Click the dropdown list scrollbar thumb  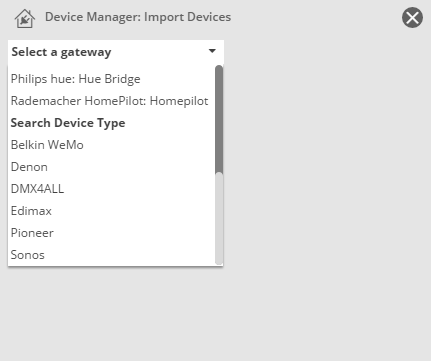tap(219, 119)
